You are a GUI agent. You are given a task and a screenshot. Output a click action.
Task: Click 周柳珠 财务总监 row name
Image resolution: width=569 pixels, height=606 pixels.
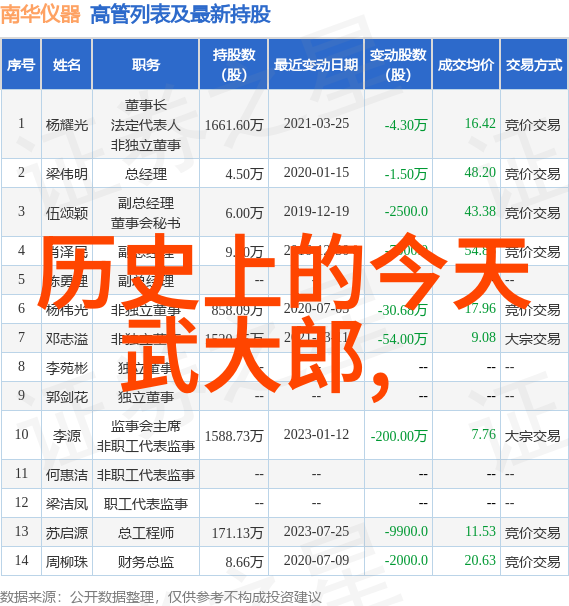(x=67, y=562)
